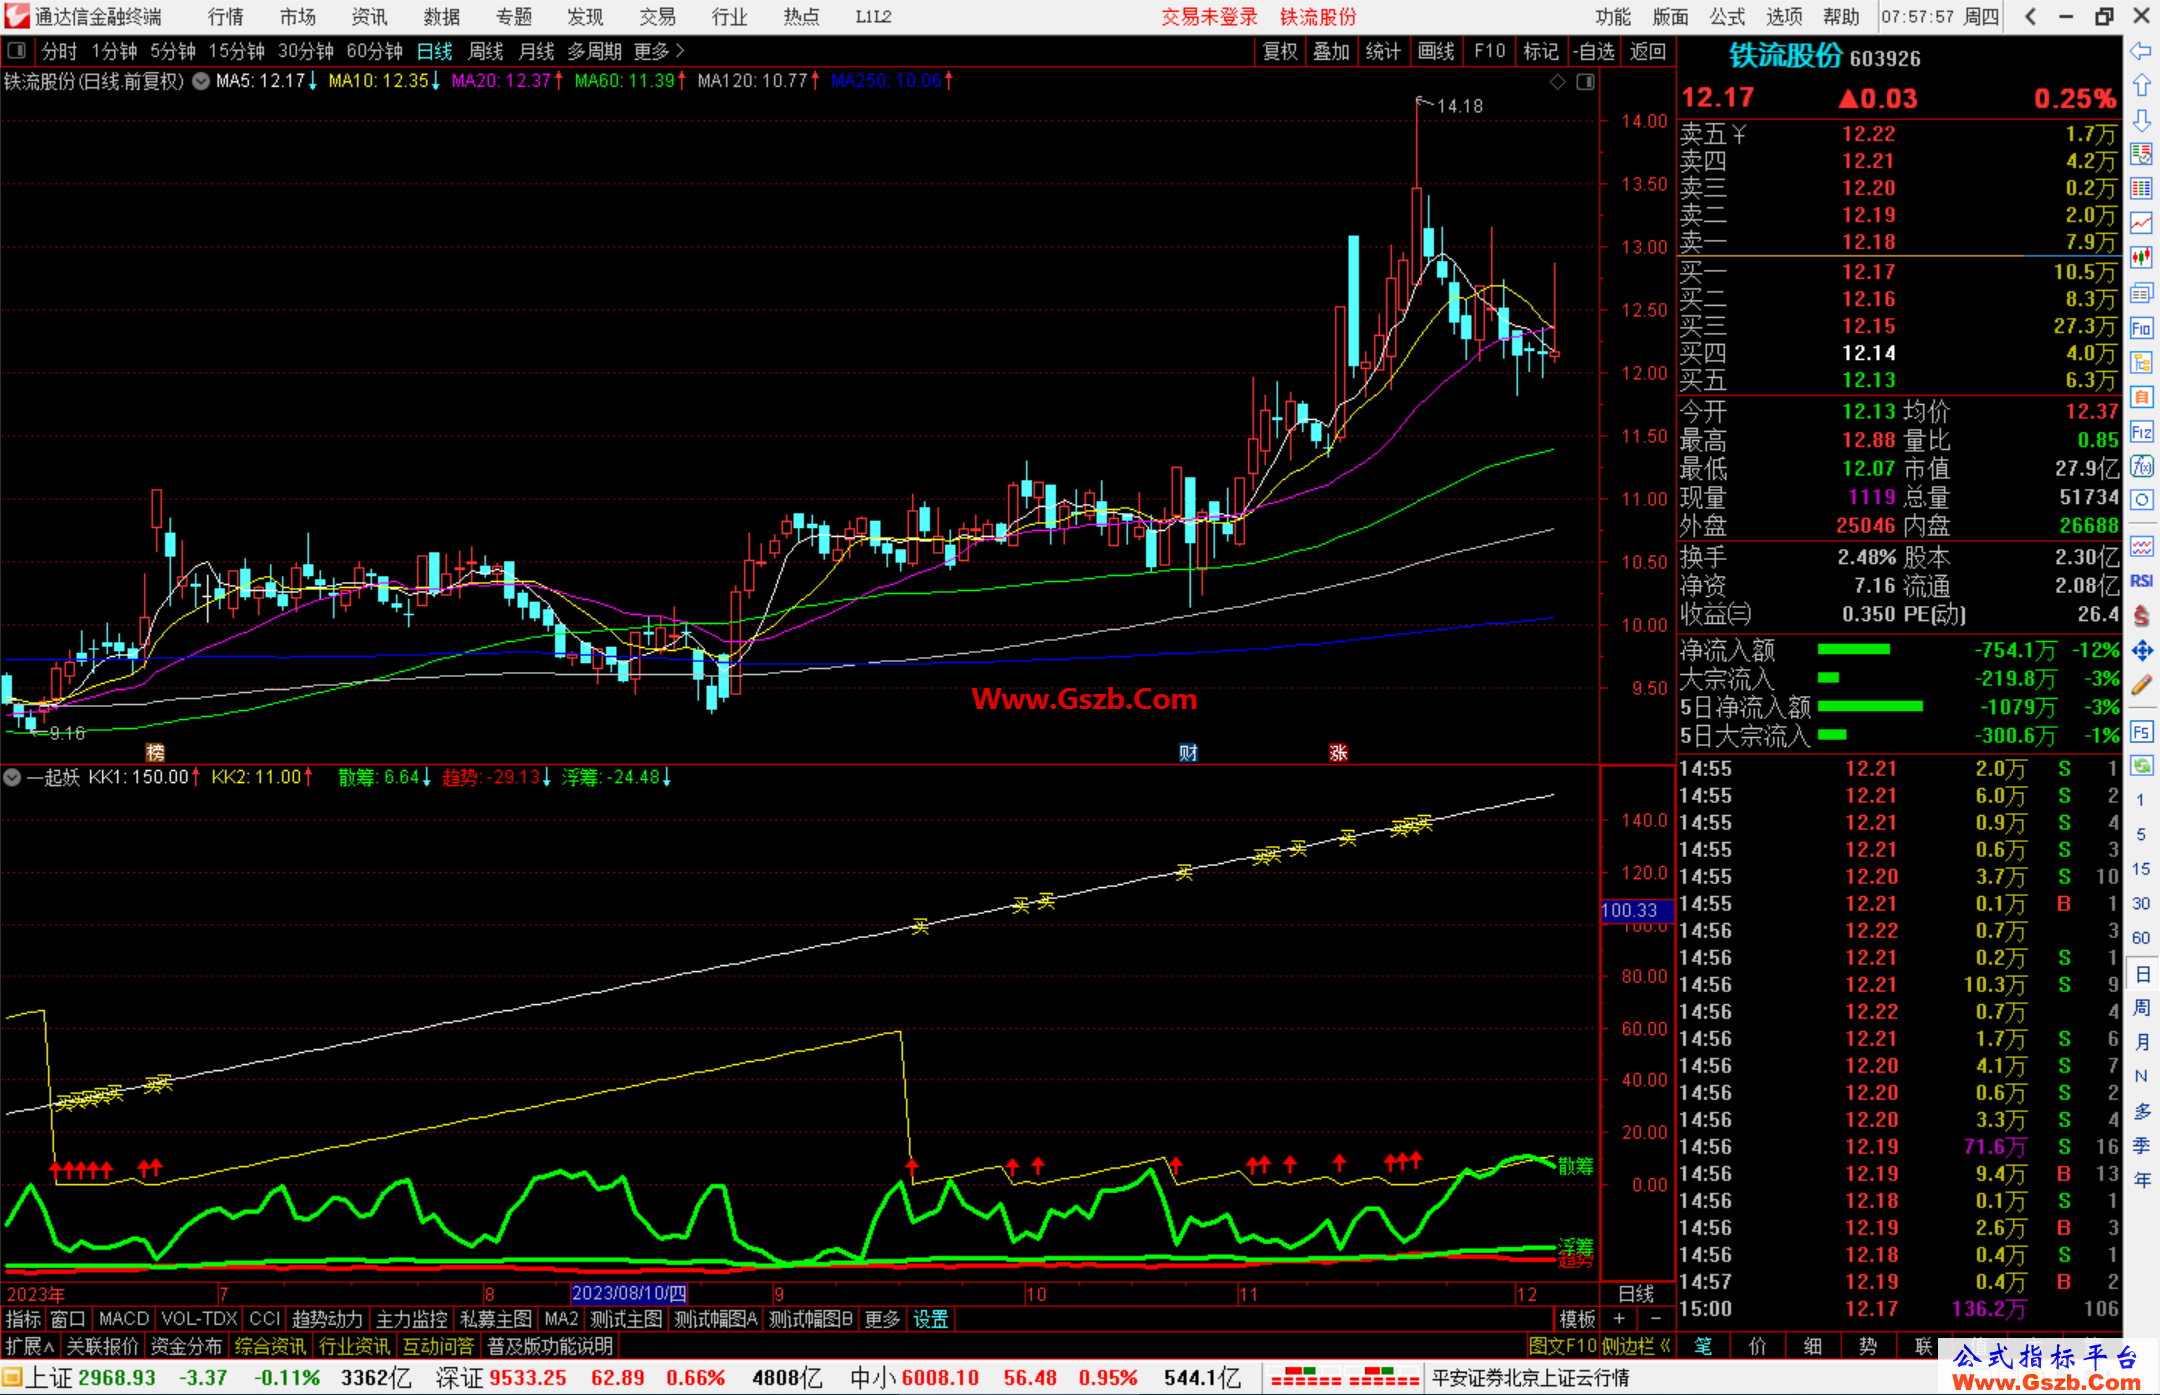2160x1395 pixels.
Task: Click the up arrow icon in right sidebar
Action: pyautogui.click(x=2141, y=85)
